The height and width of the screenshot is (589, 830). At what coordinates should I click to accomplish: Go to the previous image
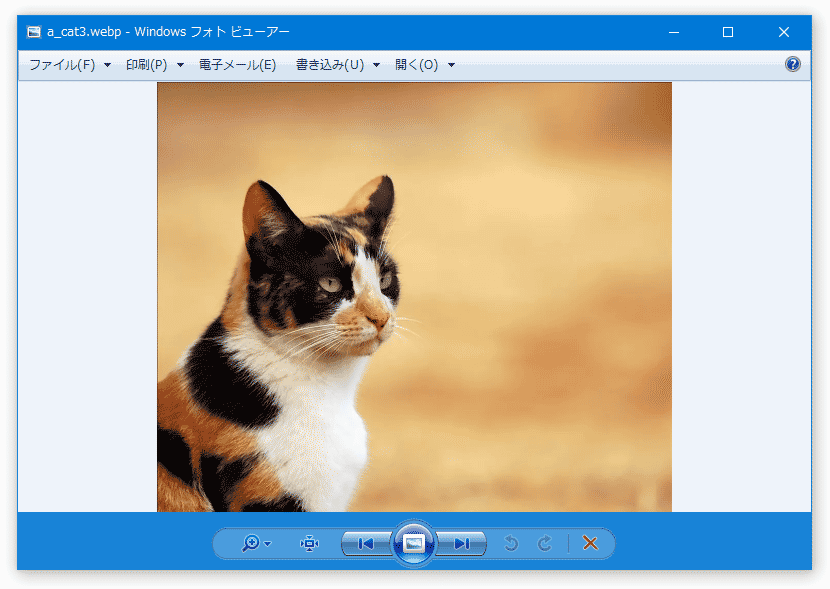(366, 543)
